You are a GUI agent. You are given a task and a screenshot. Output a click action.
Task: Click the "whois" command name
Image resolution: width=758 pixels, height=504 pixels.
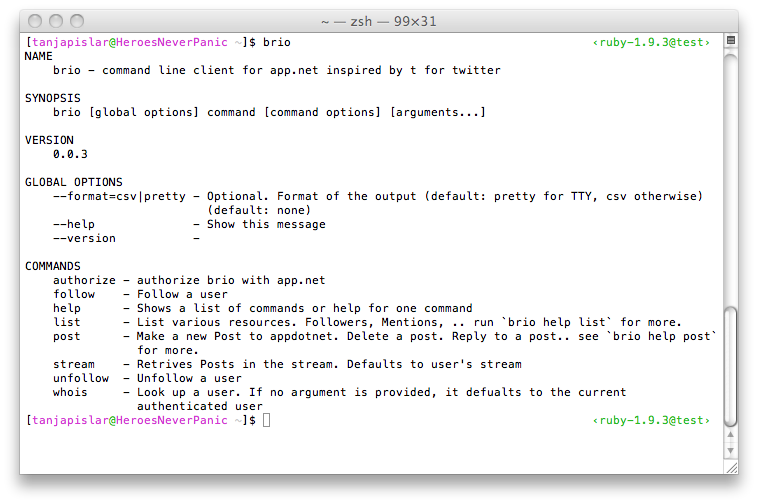pos(70,392)
